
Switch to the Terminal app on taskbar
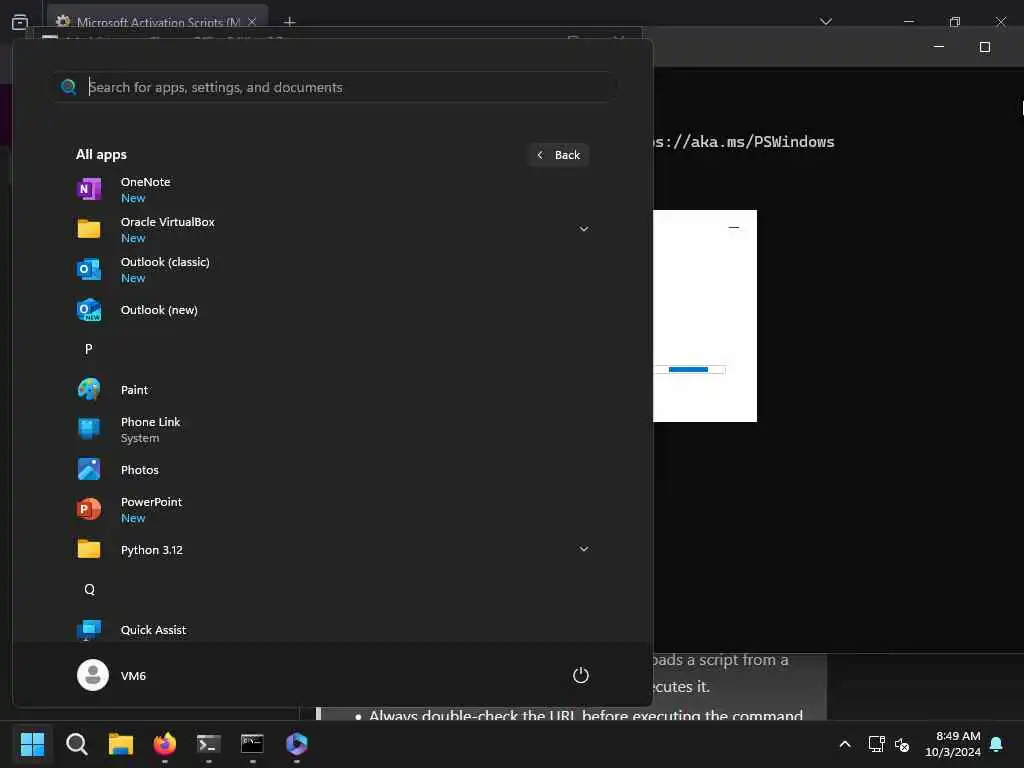(208, 744)
